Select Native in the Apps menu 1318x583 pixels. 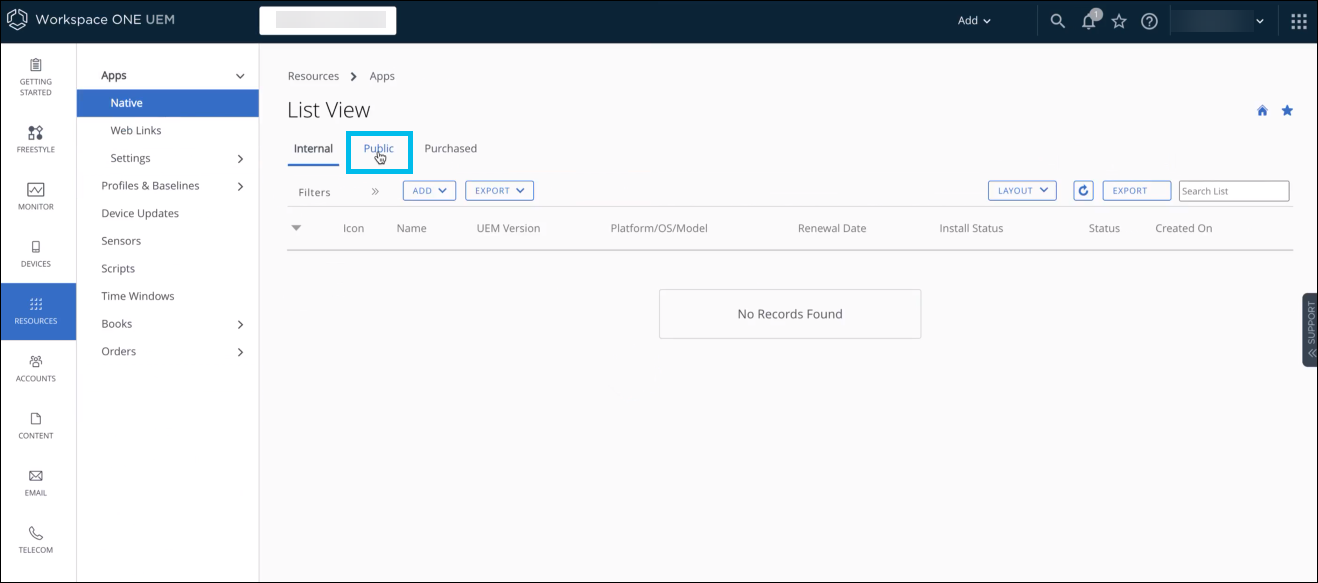168,103
